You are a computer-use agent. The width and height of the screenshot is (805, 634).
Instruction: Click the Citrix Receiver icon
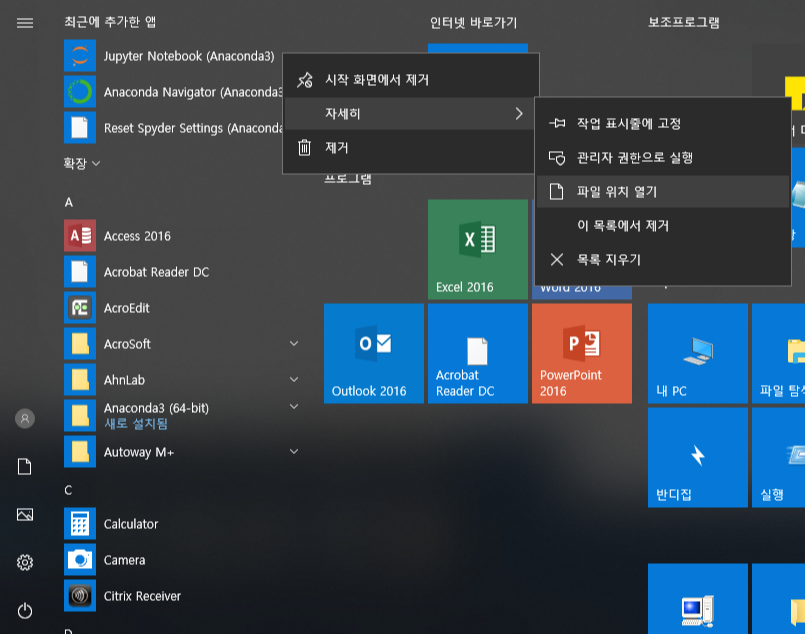point(80,595)
